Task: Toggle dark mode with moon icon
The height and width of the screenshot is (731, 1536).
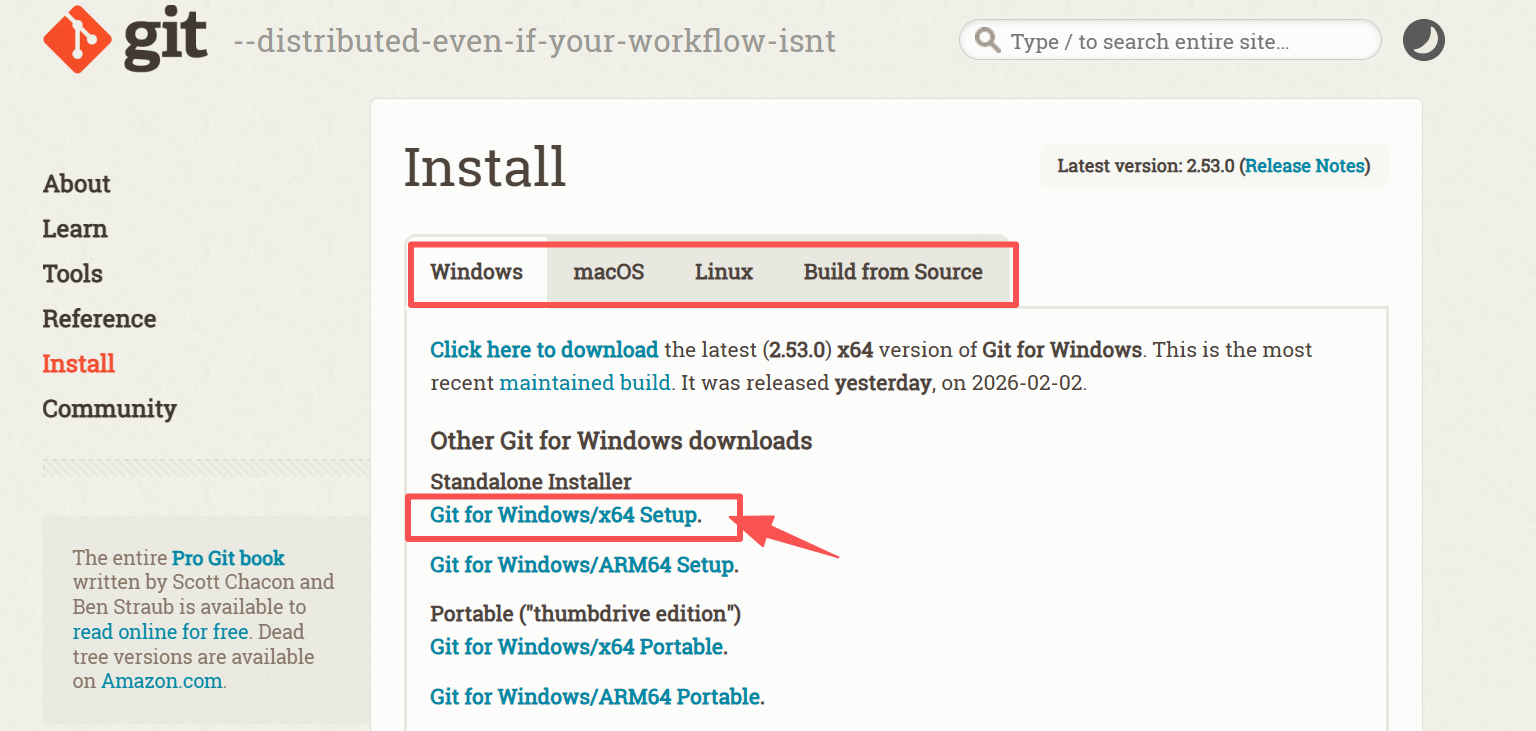Action: (x=1423, y=40)
